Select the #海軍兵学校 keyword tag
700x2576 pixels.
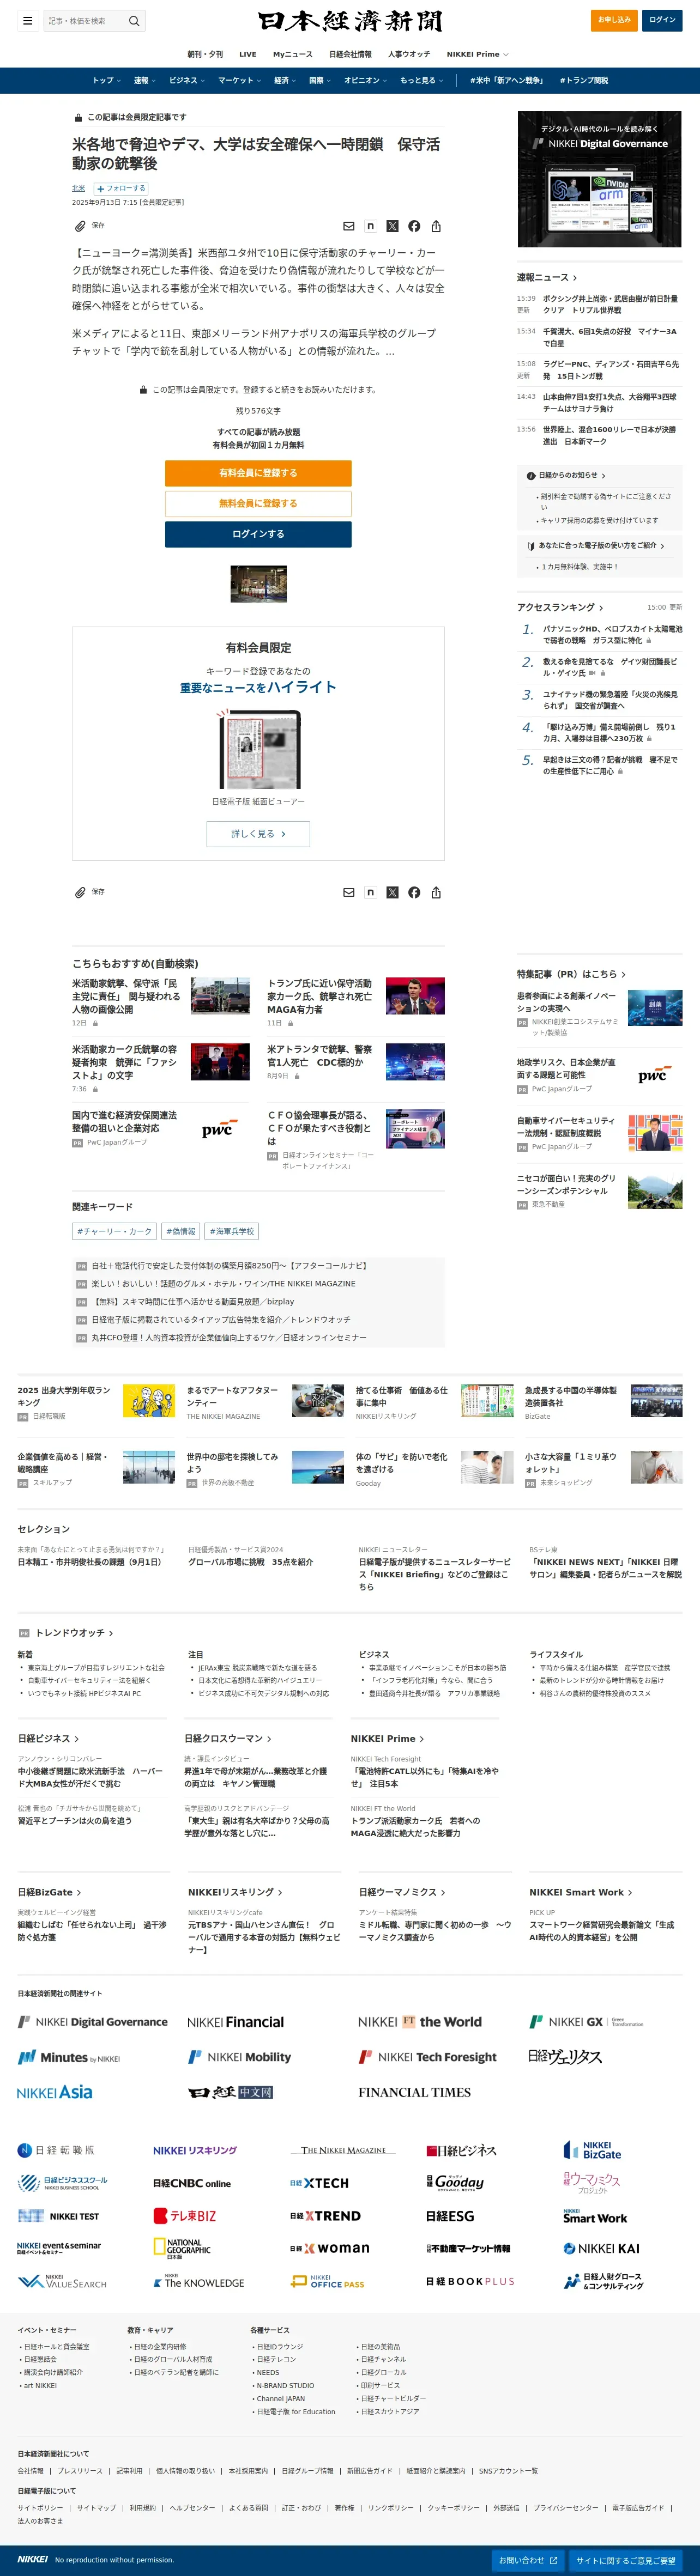click(x=231, y=1231)
